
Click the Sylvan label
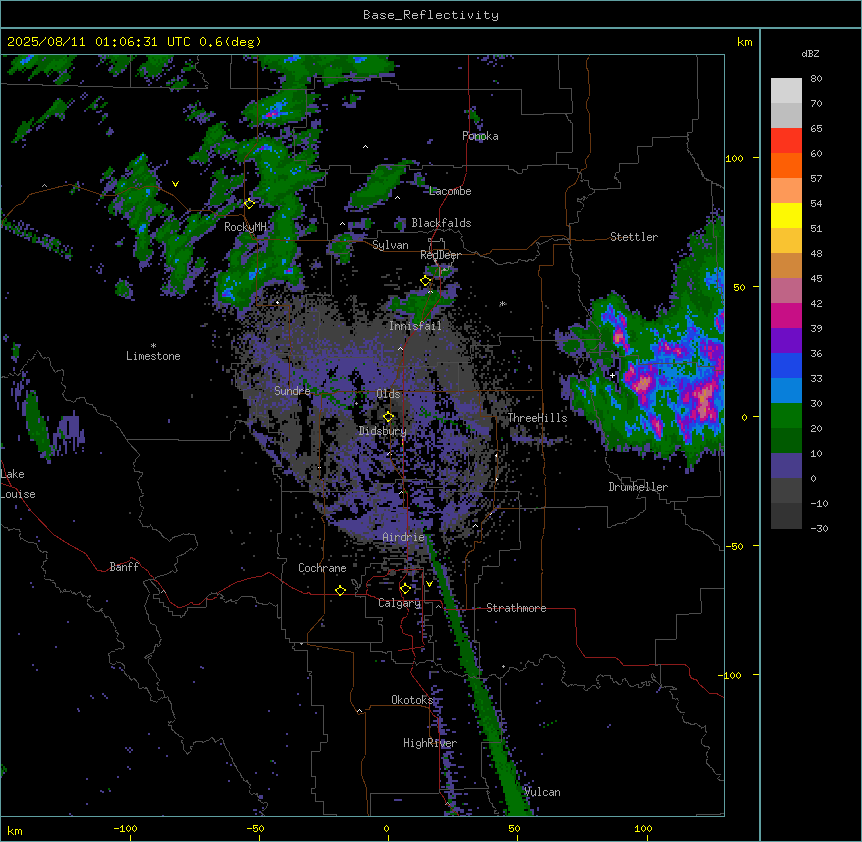point(390,245)
